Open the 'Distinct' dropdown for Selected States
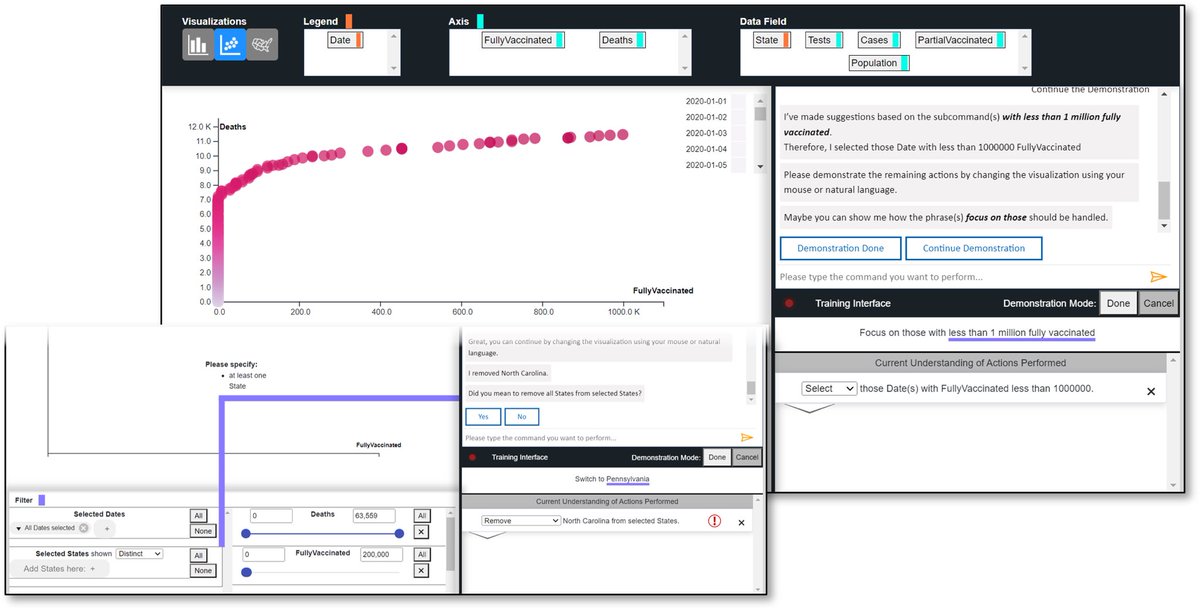The height and width of the screenshot is (610, 1200). 138,553
